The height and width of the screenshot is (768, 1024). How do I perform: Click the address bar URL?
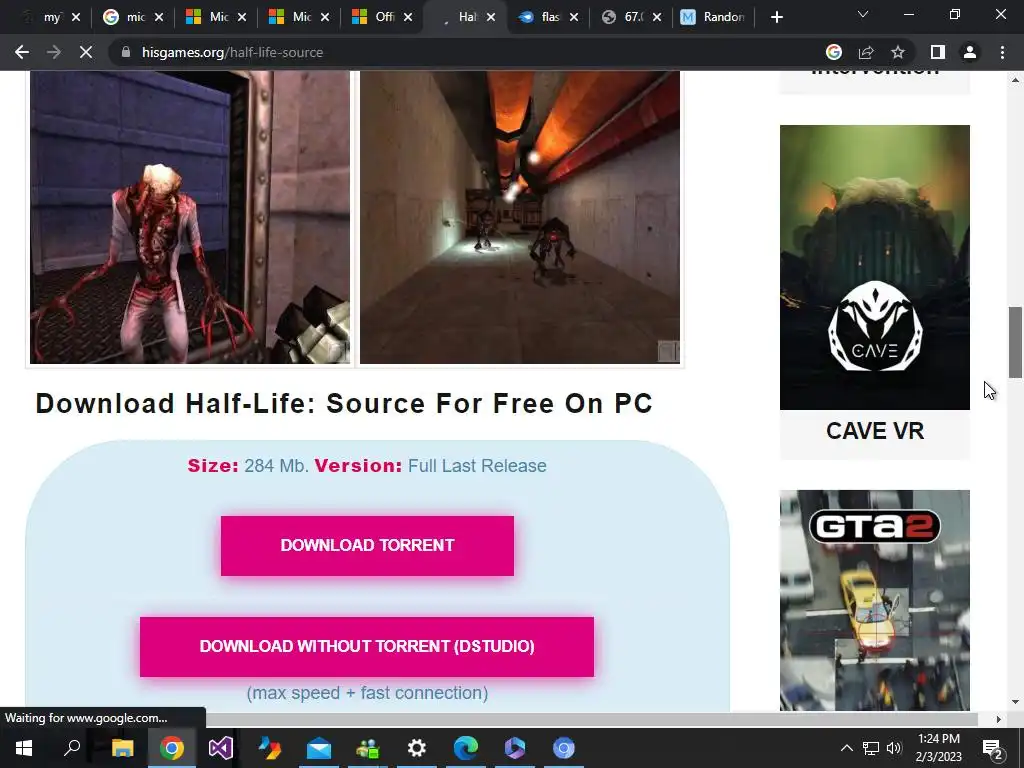coord(232,52)
